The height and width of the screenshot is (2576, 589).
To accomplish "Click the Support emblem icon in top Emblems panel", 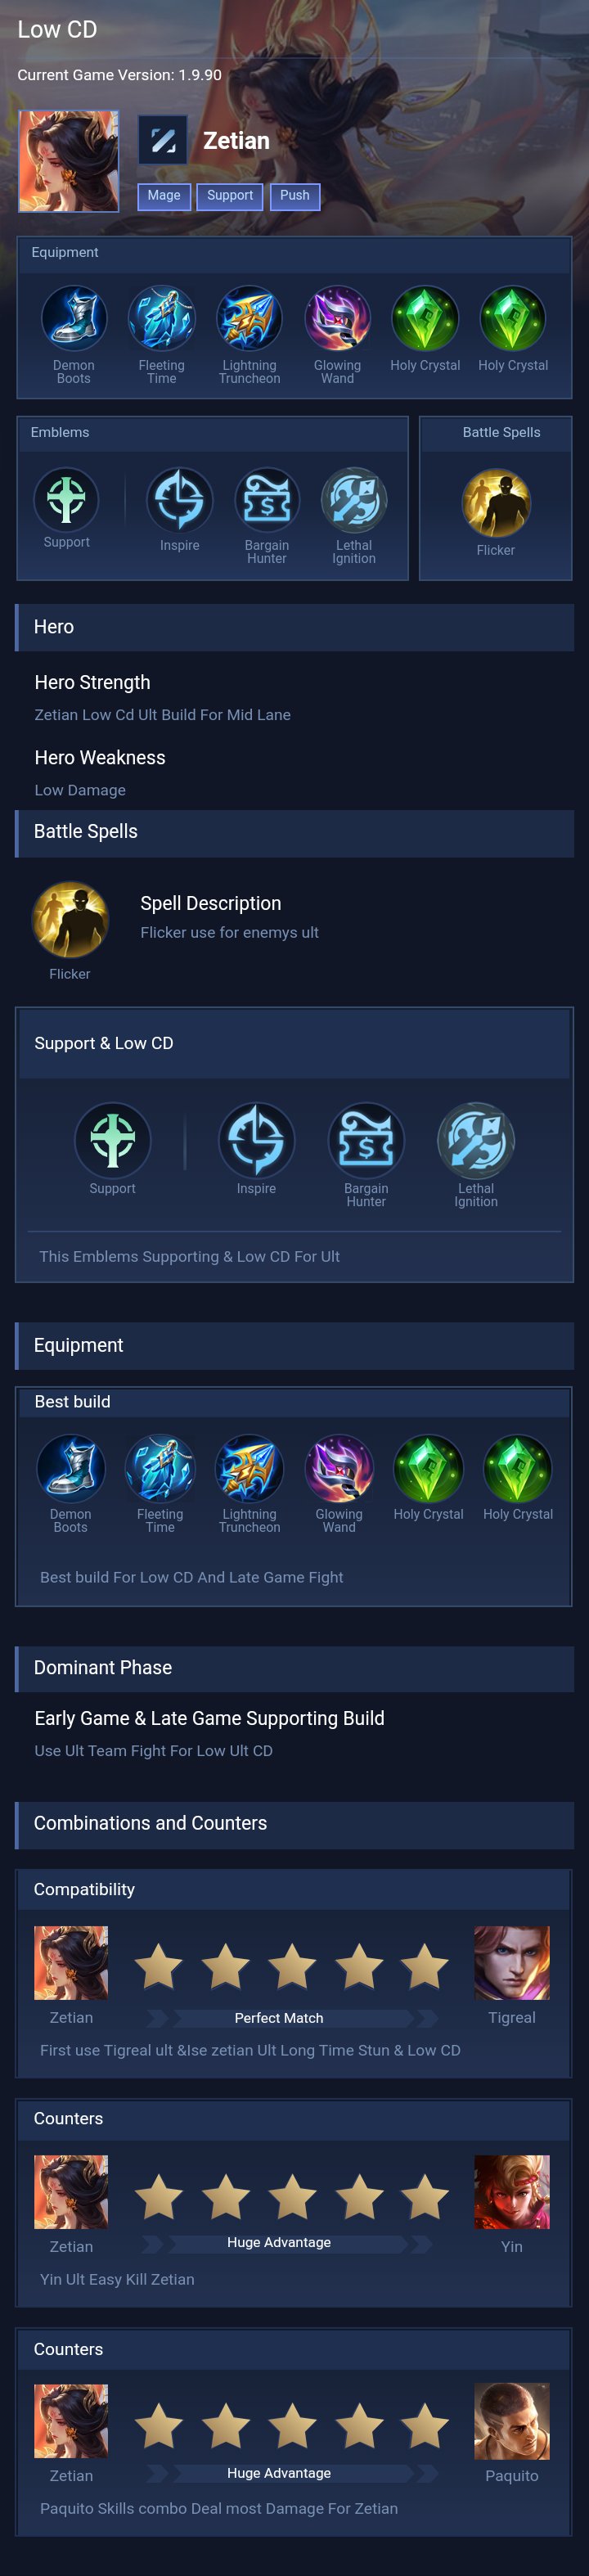I will point(66,498).
